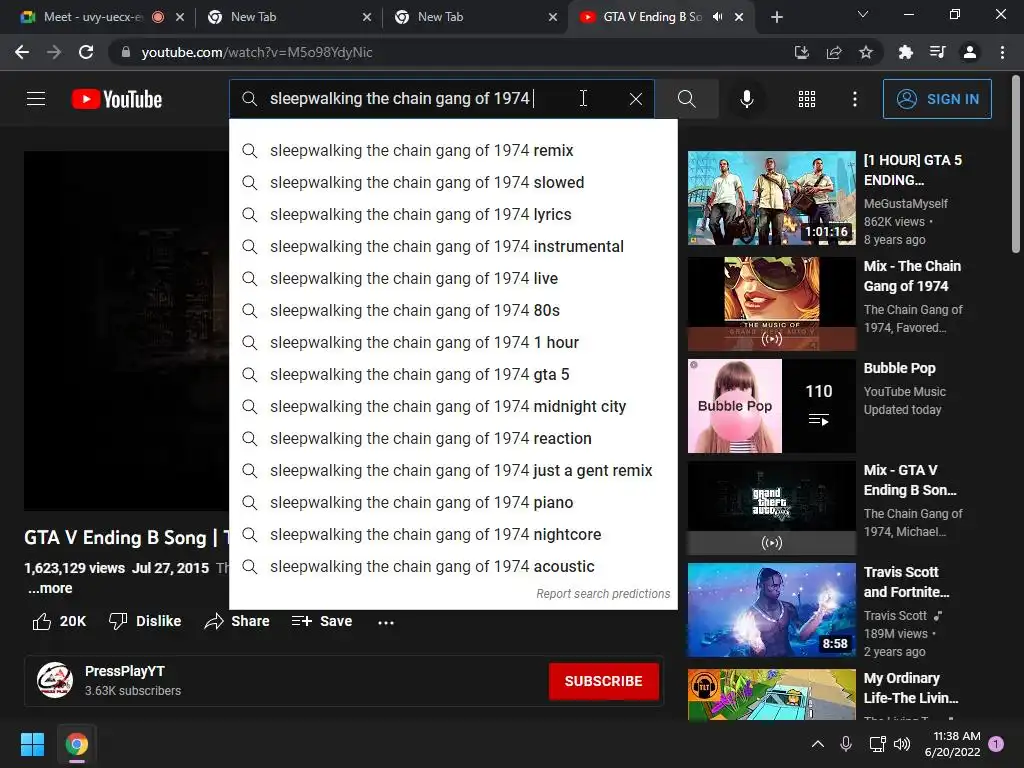Click Report search predictions link
The width and height of the screenshot is (1024, 768).
tap(603, 594)
